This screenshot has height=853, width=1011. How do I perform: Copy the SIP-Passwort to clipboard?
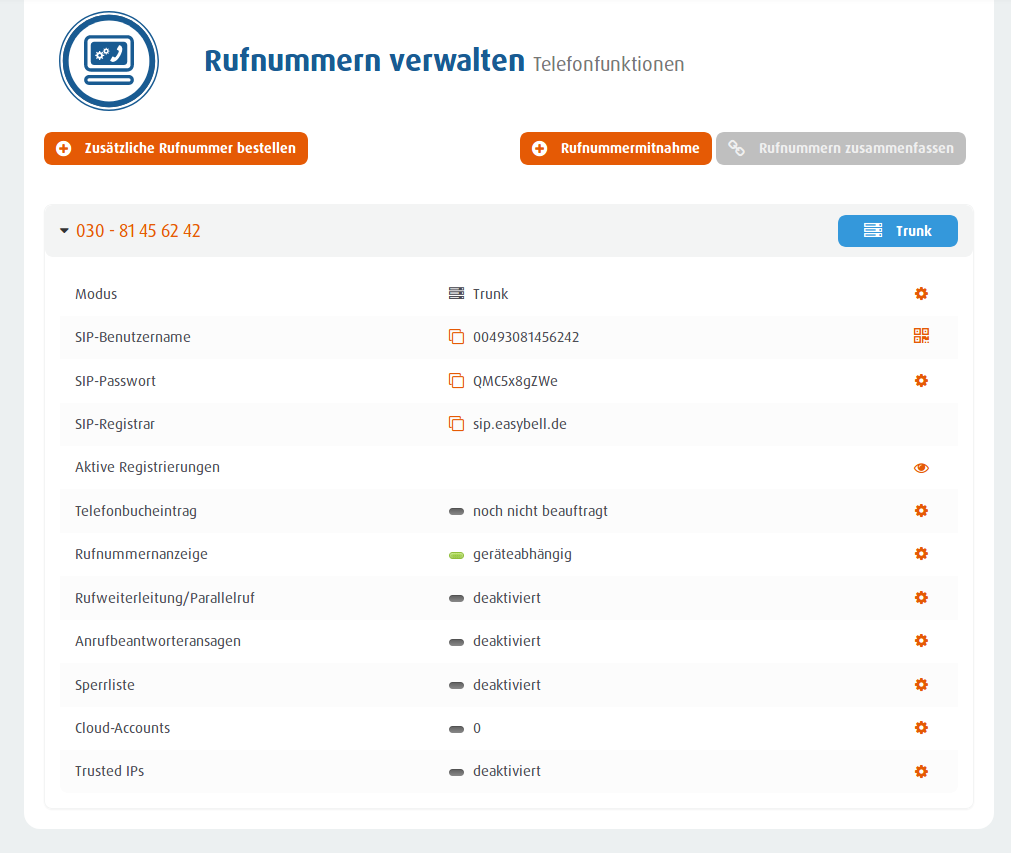tap(456, 381)
